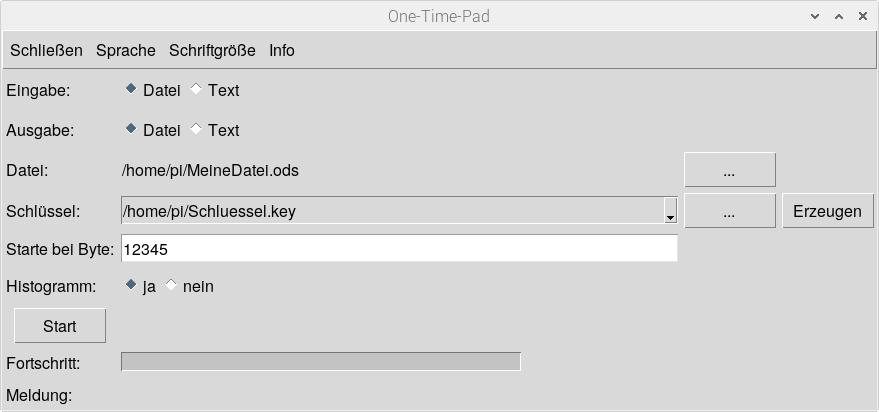Click the Fortschritt progress bar
Viewport: 879px width, 412px height.
320,361
